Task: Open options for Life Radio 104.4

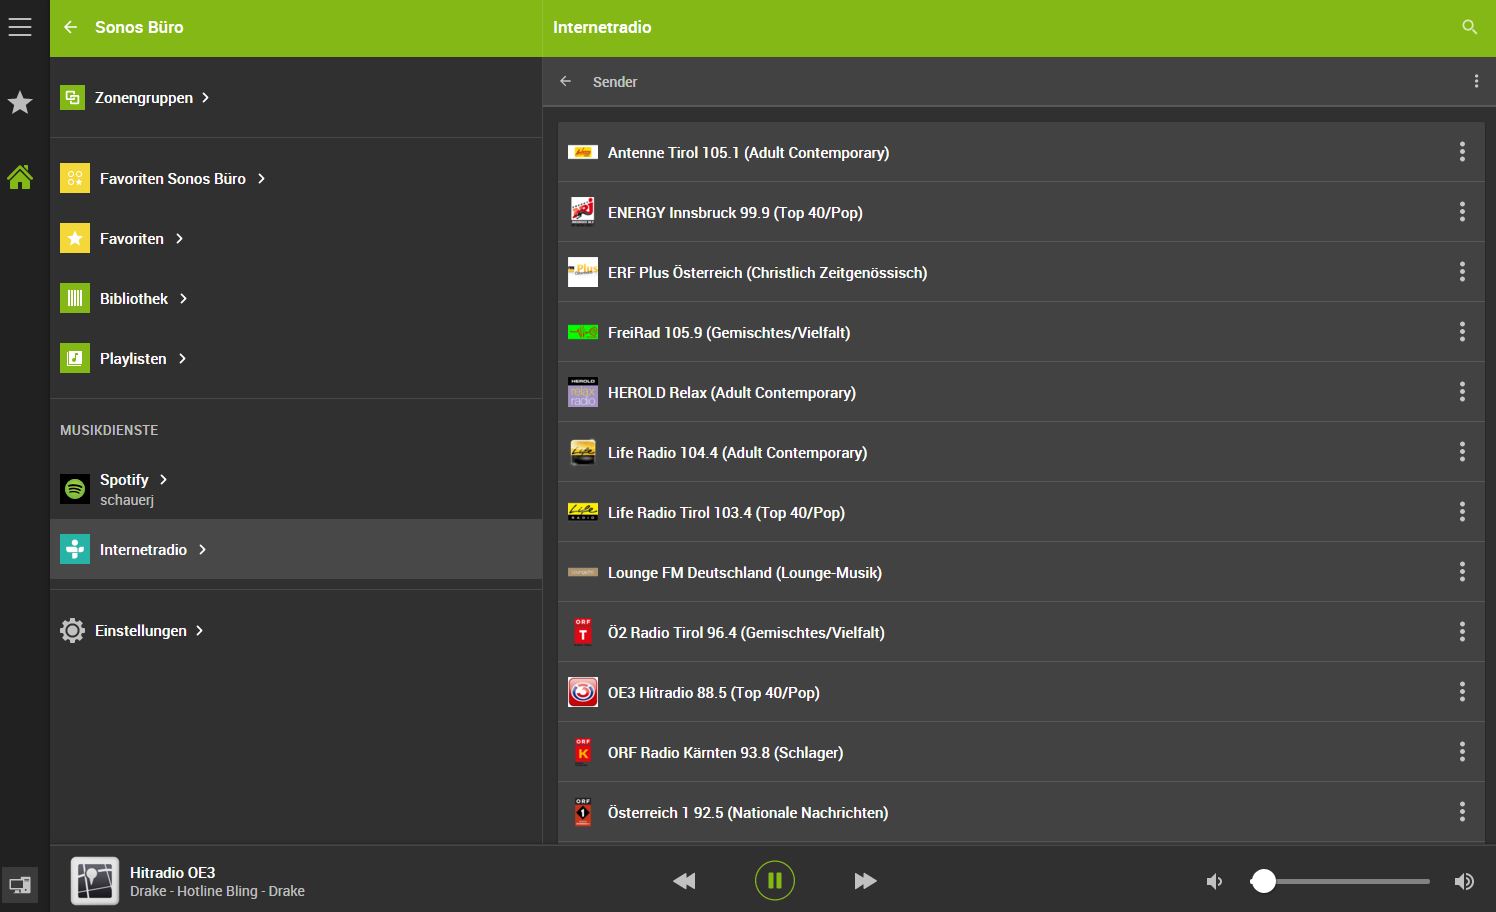Action: click(x=1462, y=452)
